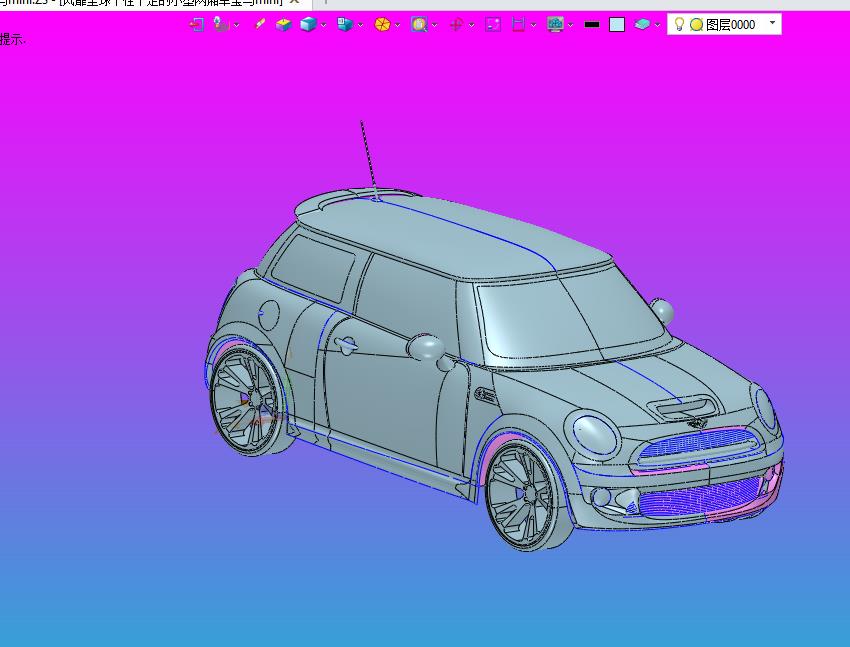The image size is (850, 647).
Task: Expand the monitor display icon dropdown
Action: coord(570,25)
